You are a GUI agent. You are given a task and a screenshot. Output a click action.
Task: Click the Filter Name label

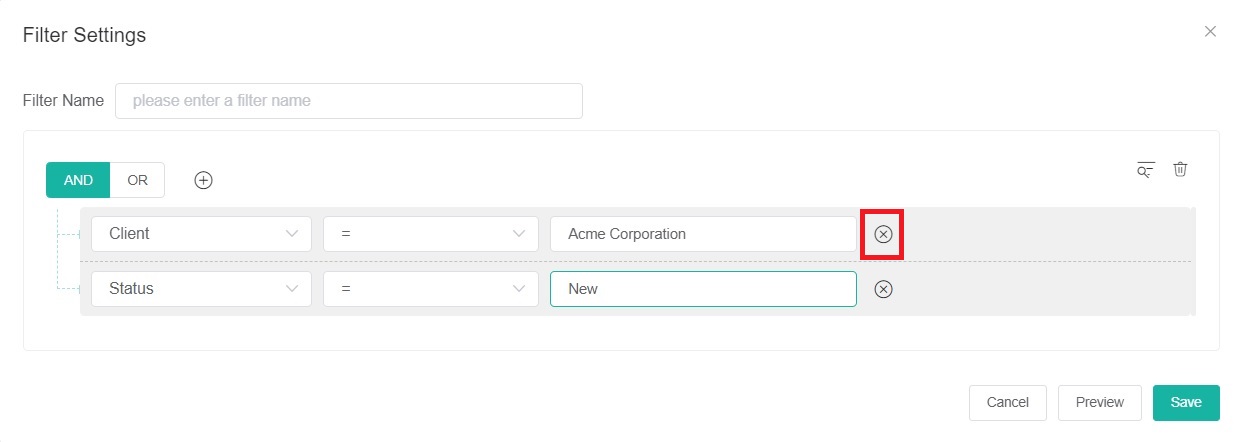(x=63, y=101)
